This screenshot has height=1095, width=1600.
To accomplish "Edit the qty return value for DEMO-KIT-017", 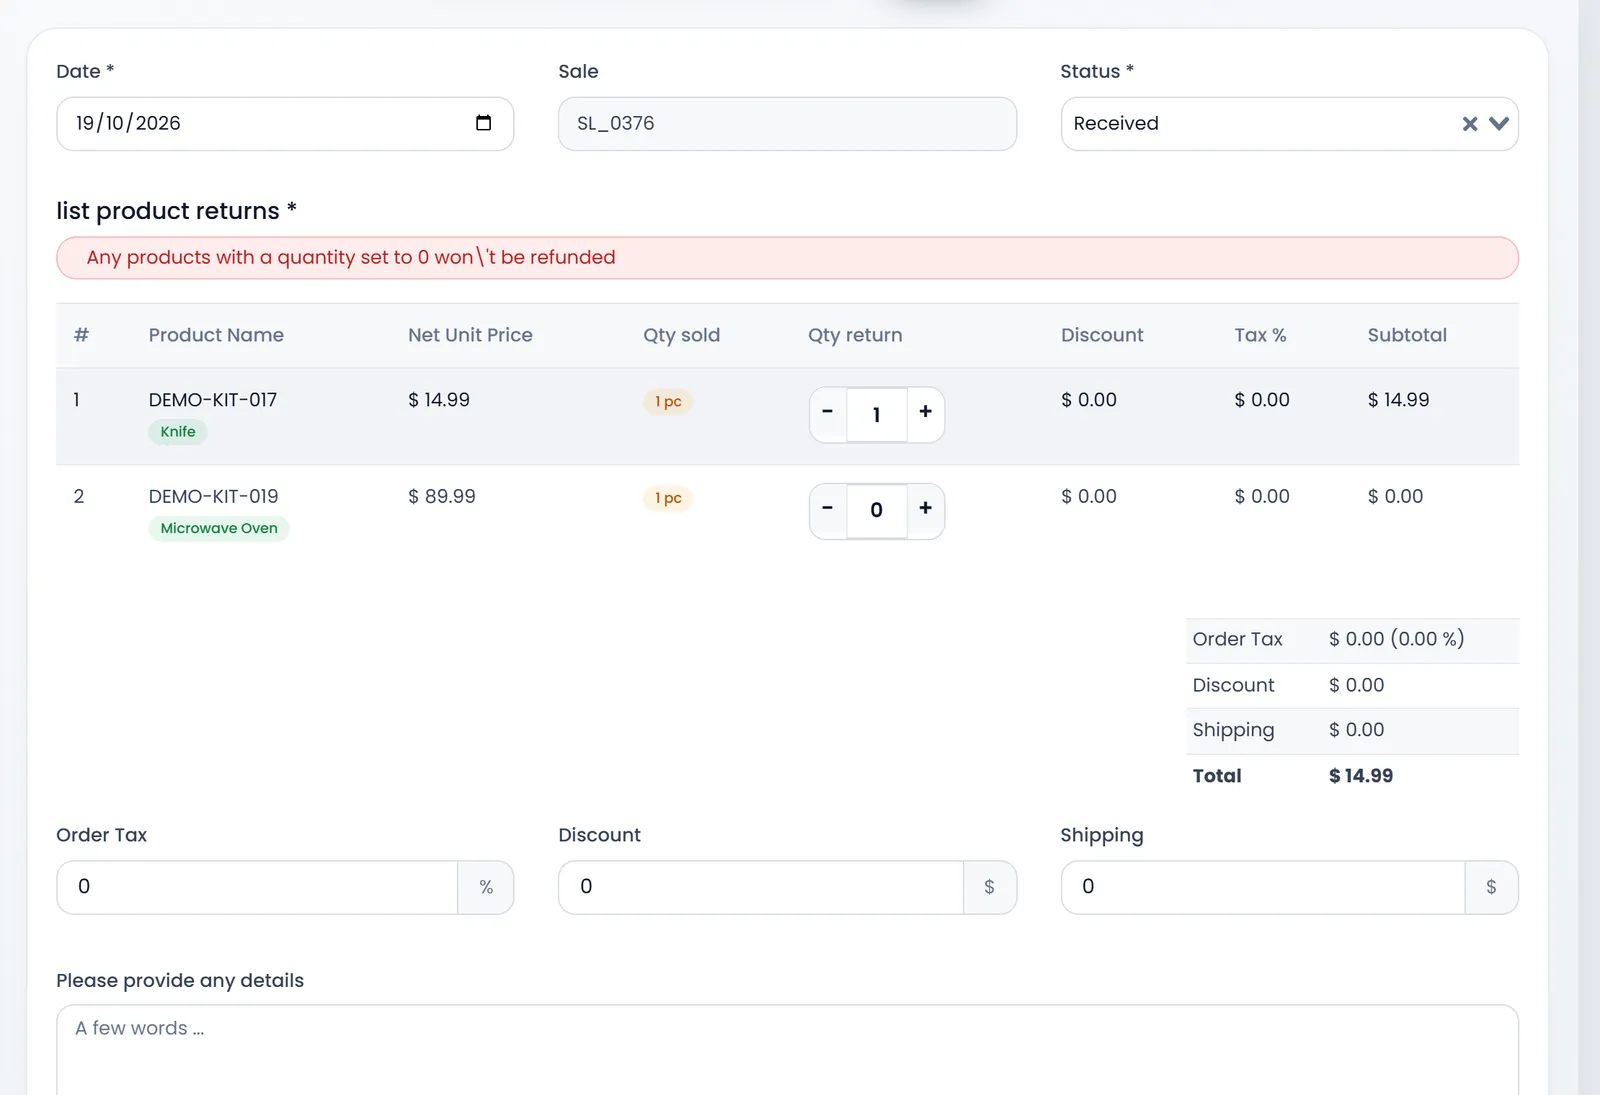I will [877, 415].
